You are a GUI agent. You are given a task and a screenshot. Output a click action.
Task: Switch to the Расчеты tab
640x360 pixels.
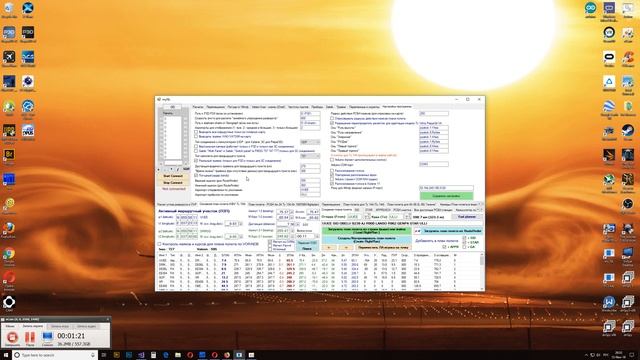(x=198, y=107)
